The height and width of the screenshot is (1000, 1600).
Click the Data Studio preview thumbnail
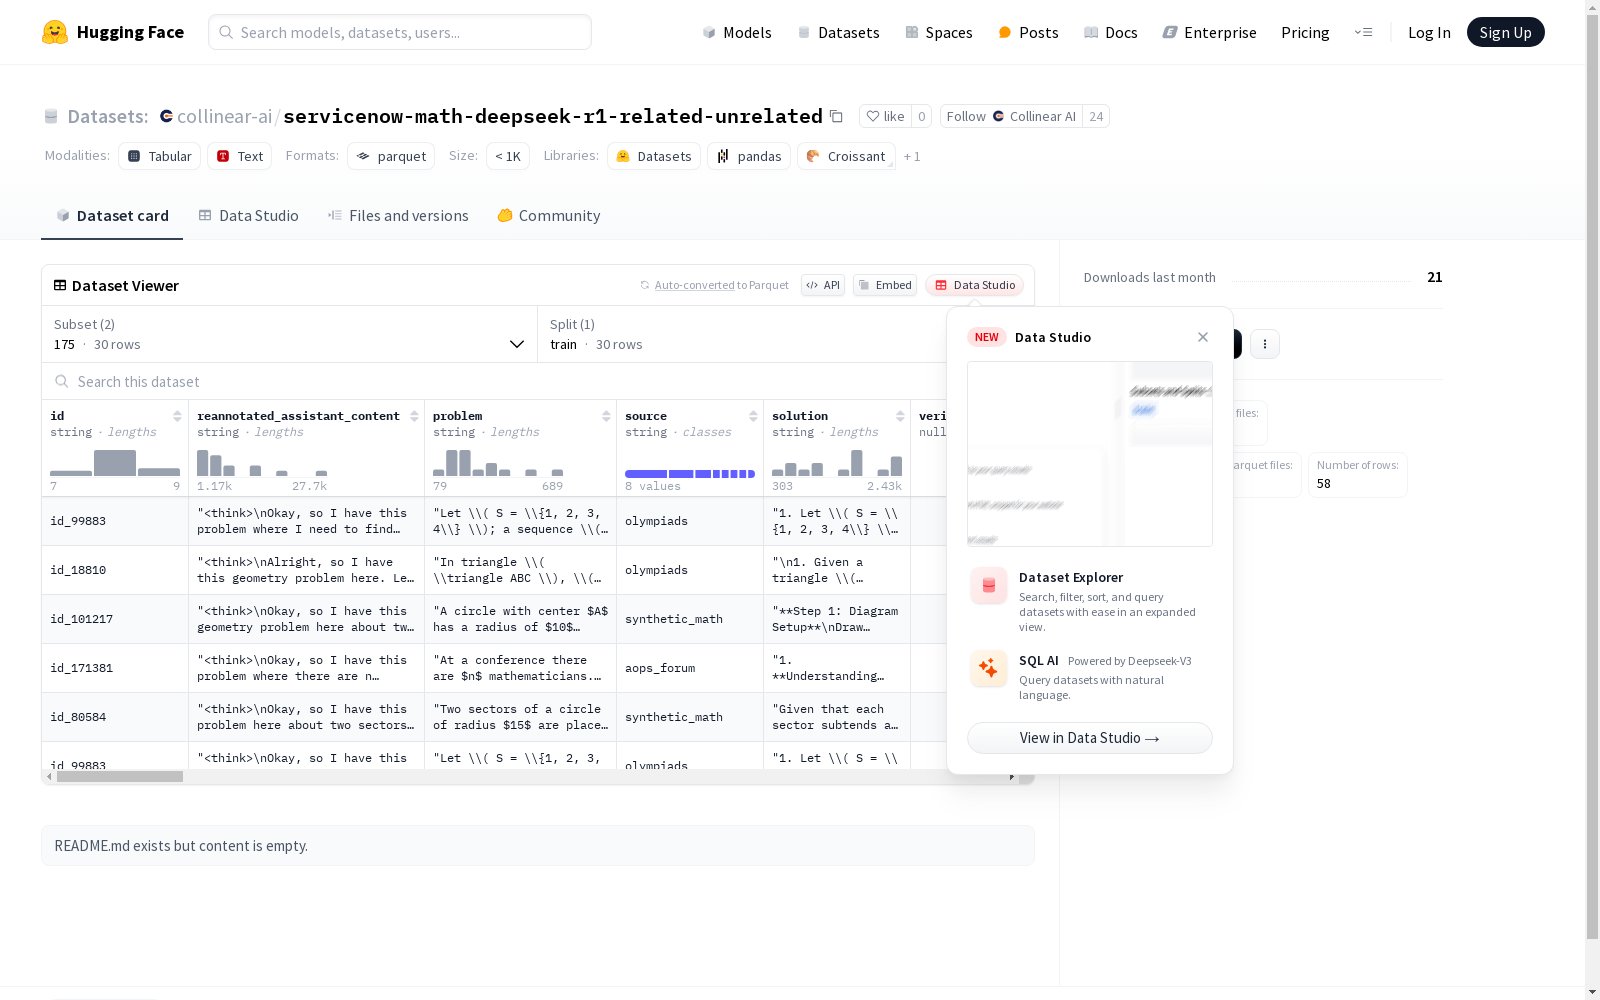coord(1090,454)
